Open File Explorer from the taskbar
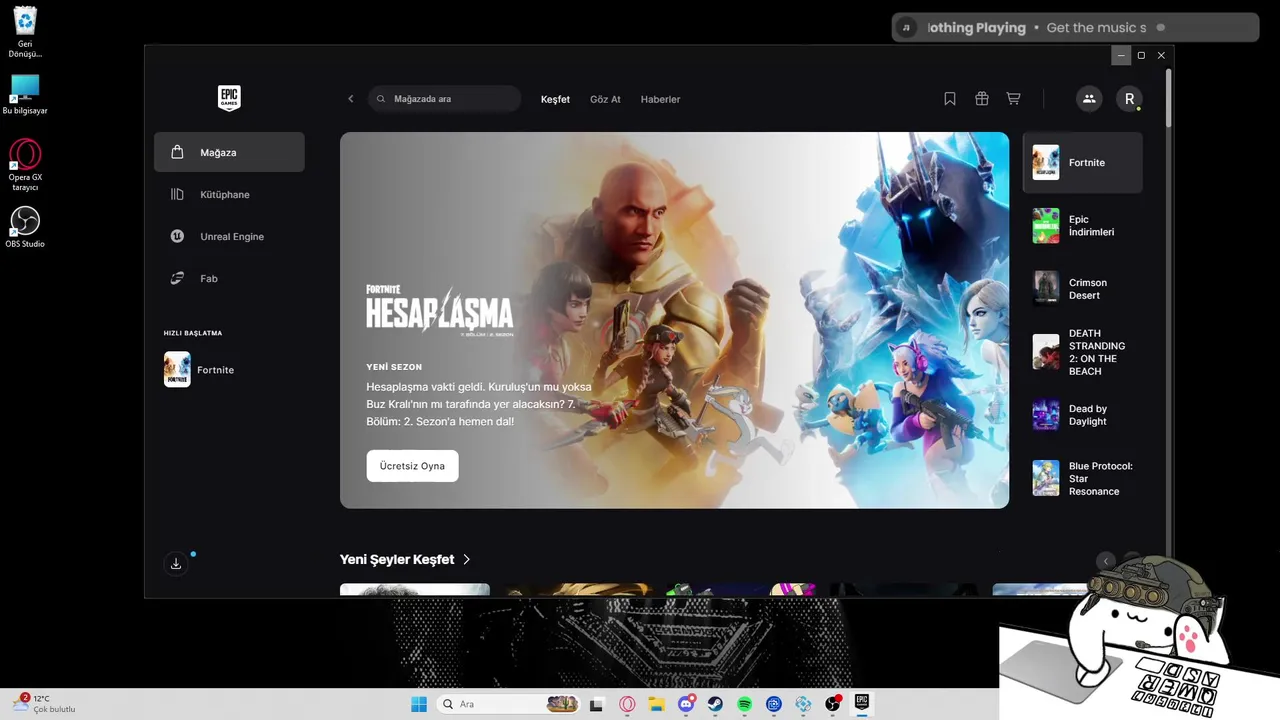 [x=657, y=704]
